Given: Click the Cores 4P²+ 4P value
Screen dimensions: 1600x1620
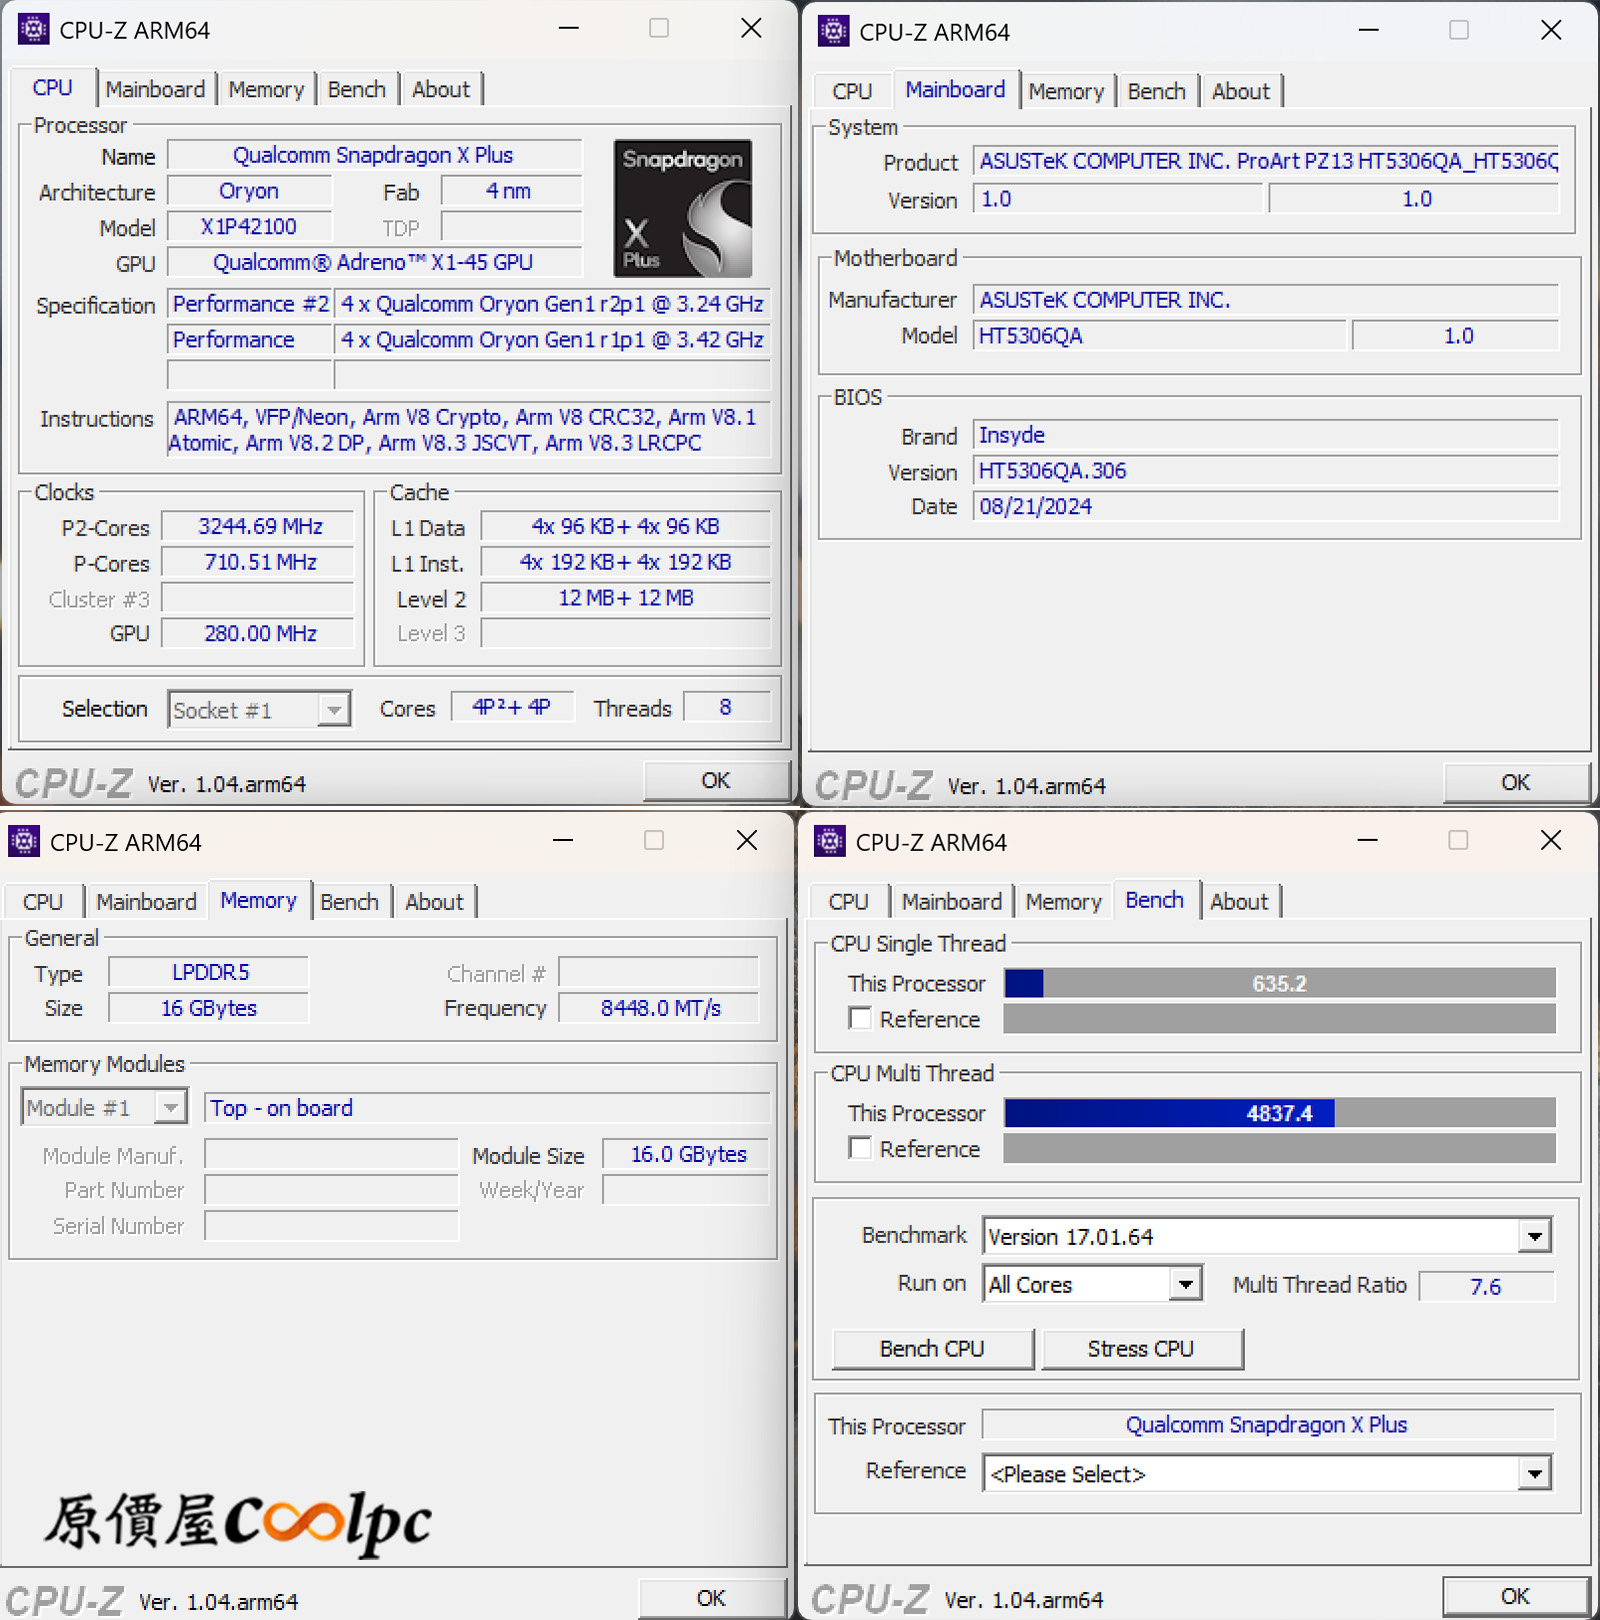Looking at the screenshot, I should pos(512,706).
